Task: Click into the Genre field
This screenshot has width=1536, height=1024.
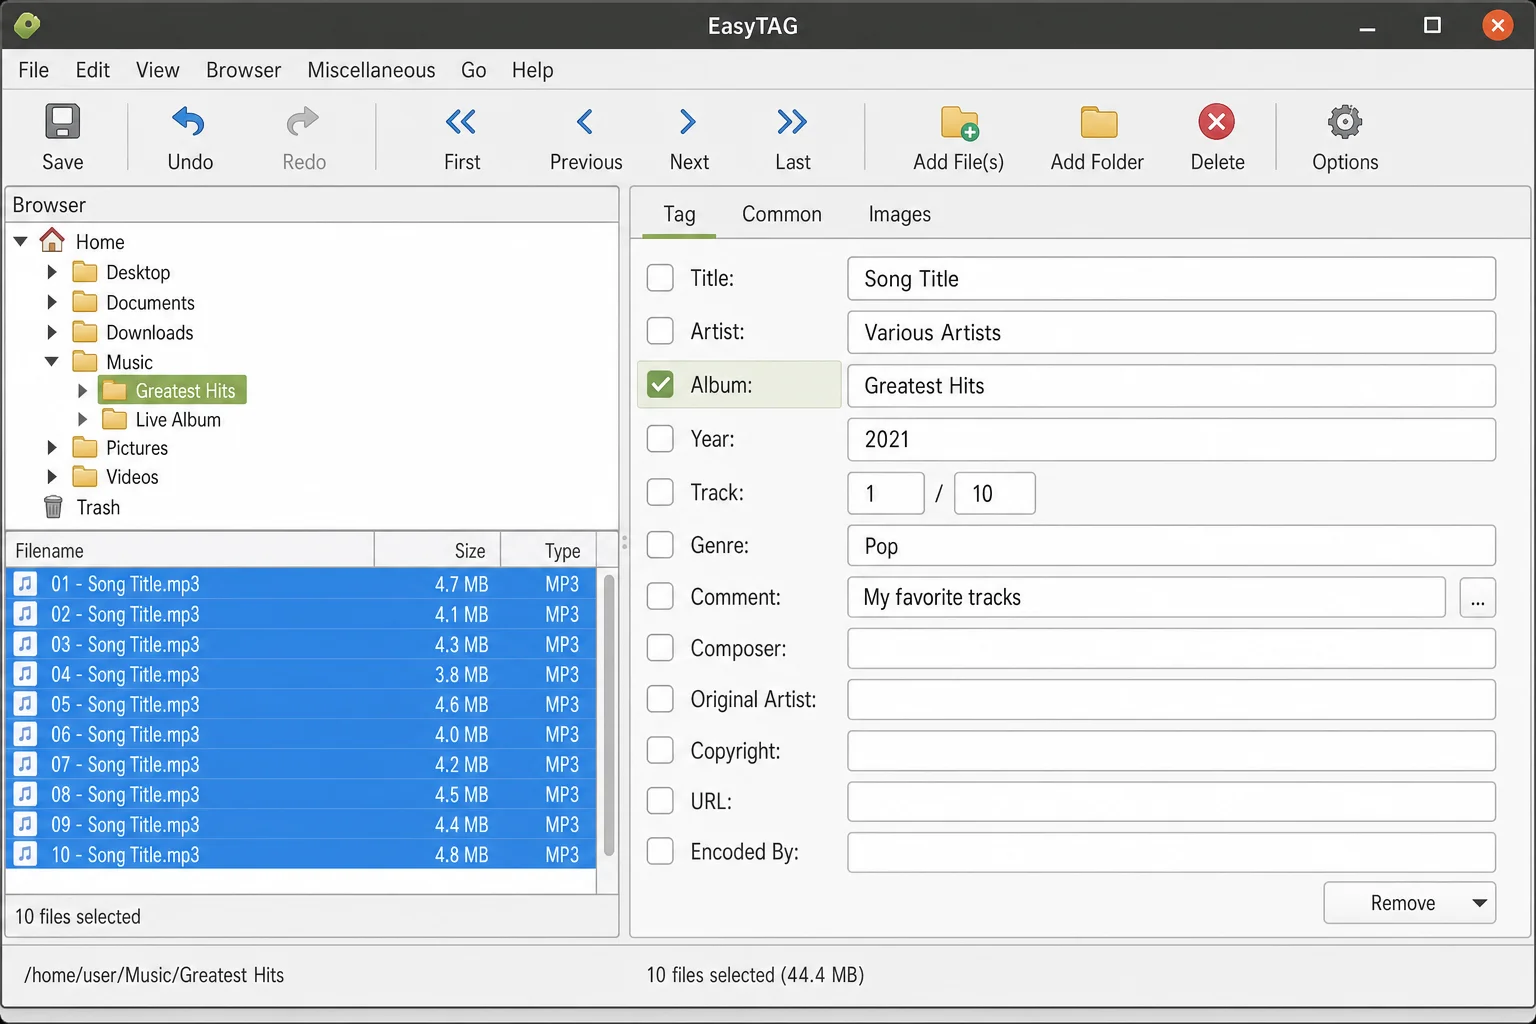Action: tap(1171, 546)
